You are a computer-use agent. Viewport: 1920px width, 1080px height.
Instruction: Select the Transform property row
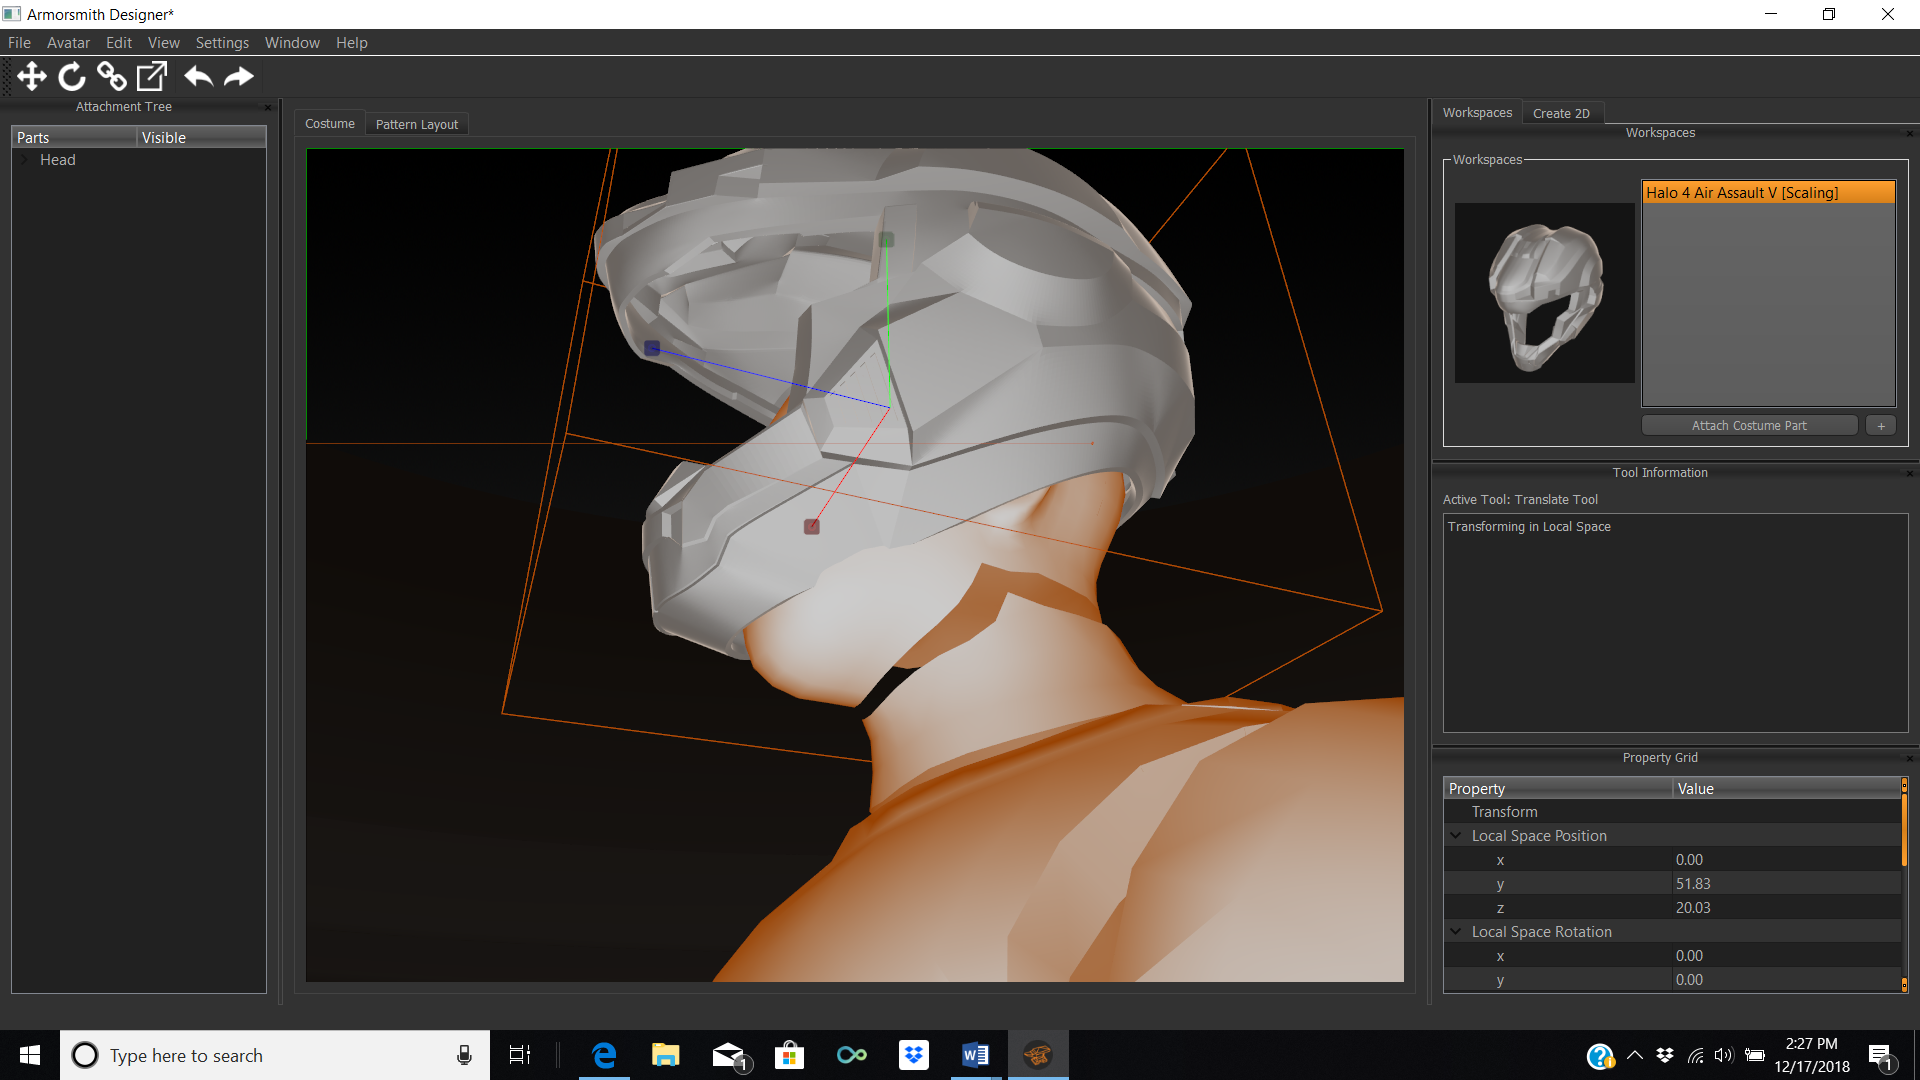pos(1672,812)
